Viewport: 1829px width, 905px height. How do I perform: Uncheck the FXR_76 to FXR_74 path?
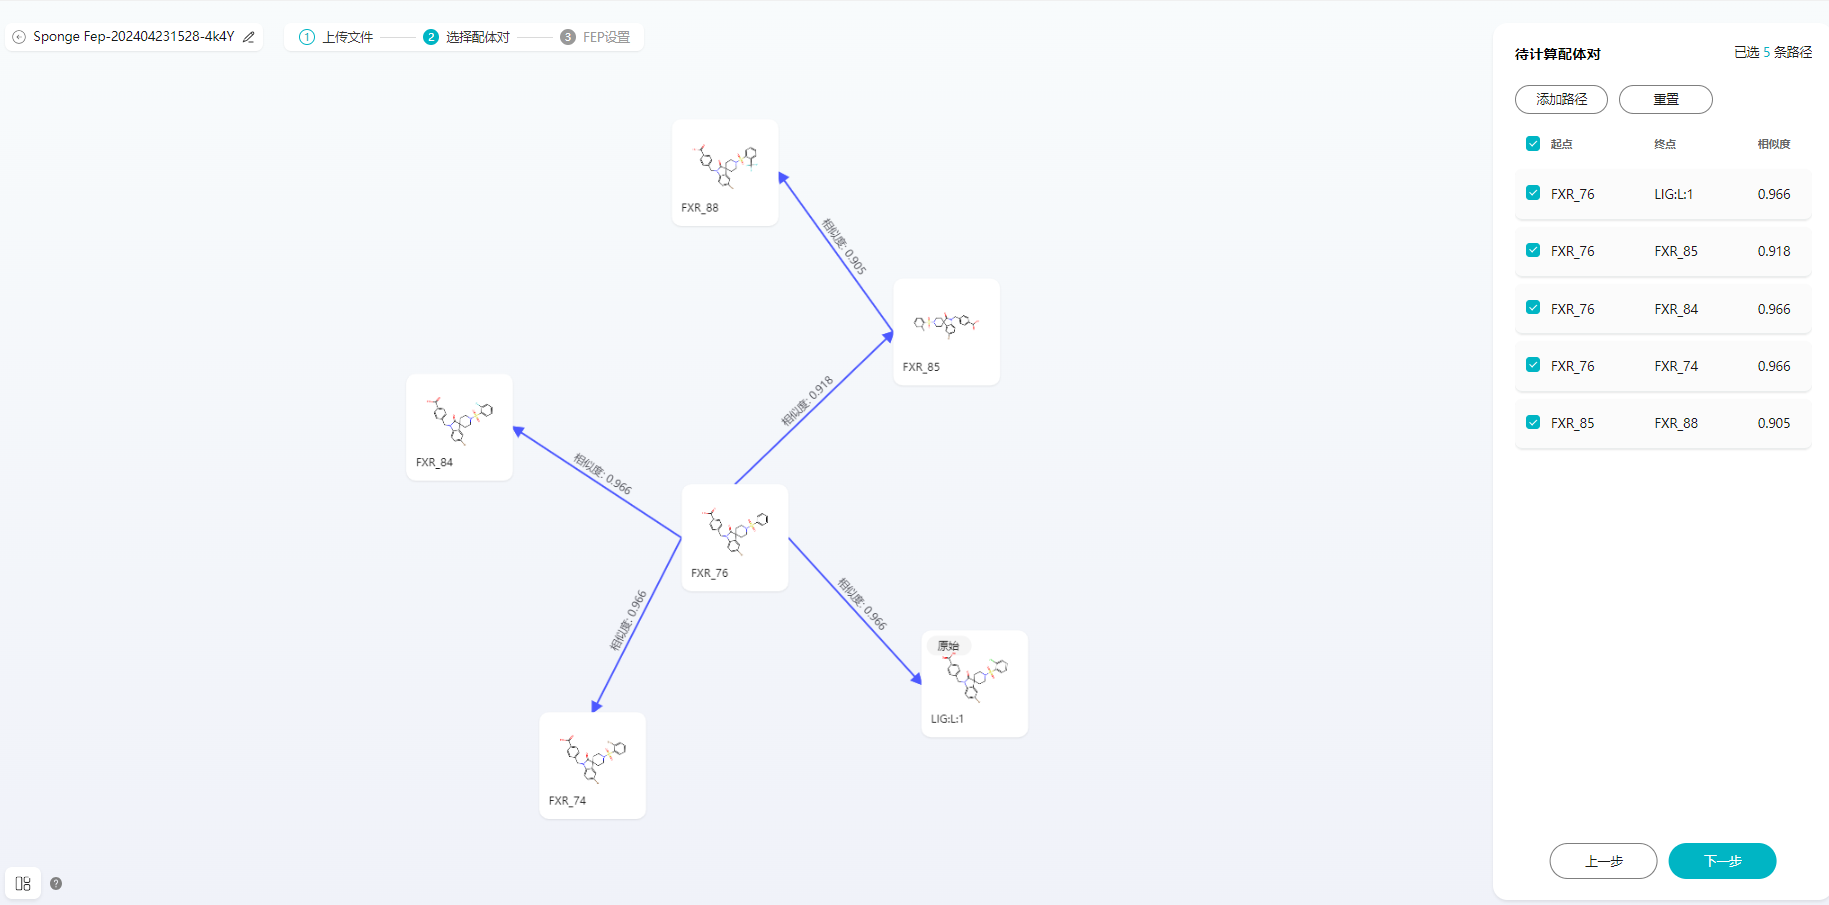pyautogui.click(x=1532, y=365)
